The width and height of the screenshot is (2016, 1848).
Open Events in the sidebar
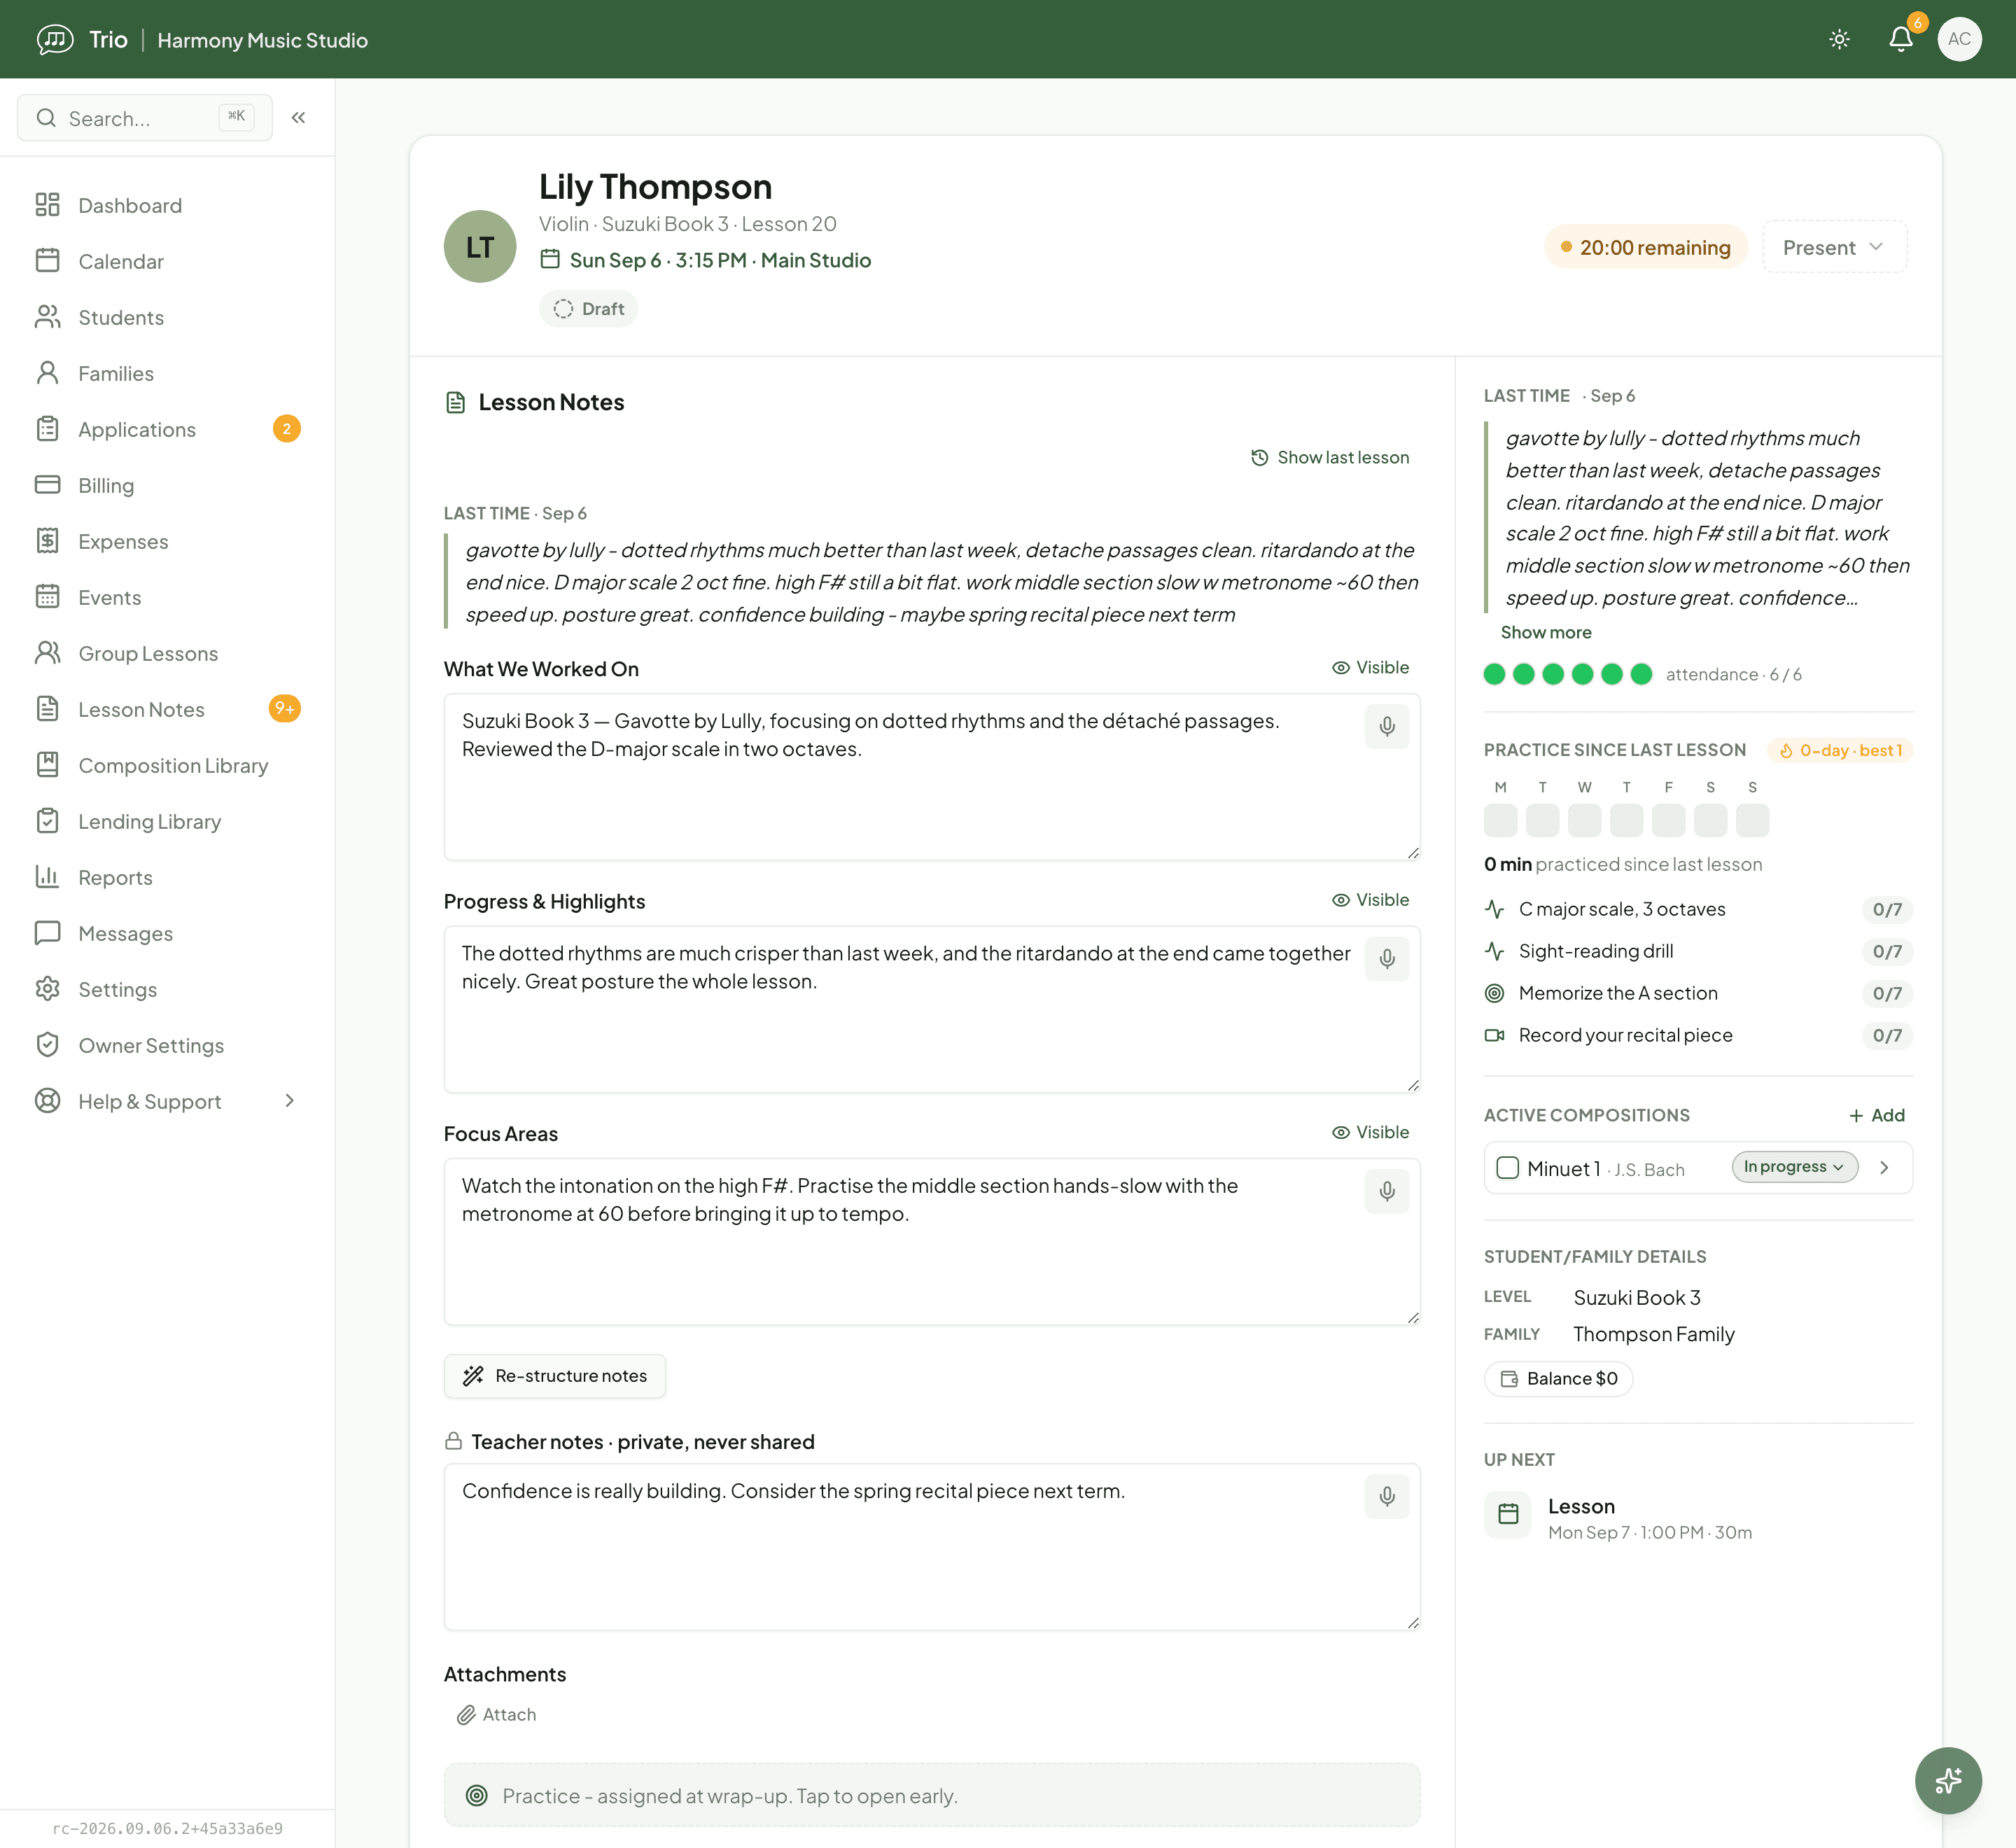point(167,597)
